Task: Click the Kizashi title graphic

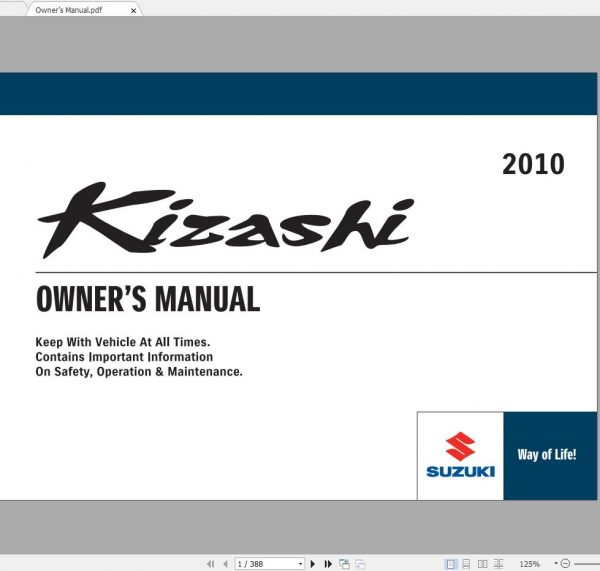Action: [x=226, y=220]
